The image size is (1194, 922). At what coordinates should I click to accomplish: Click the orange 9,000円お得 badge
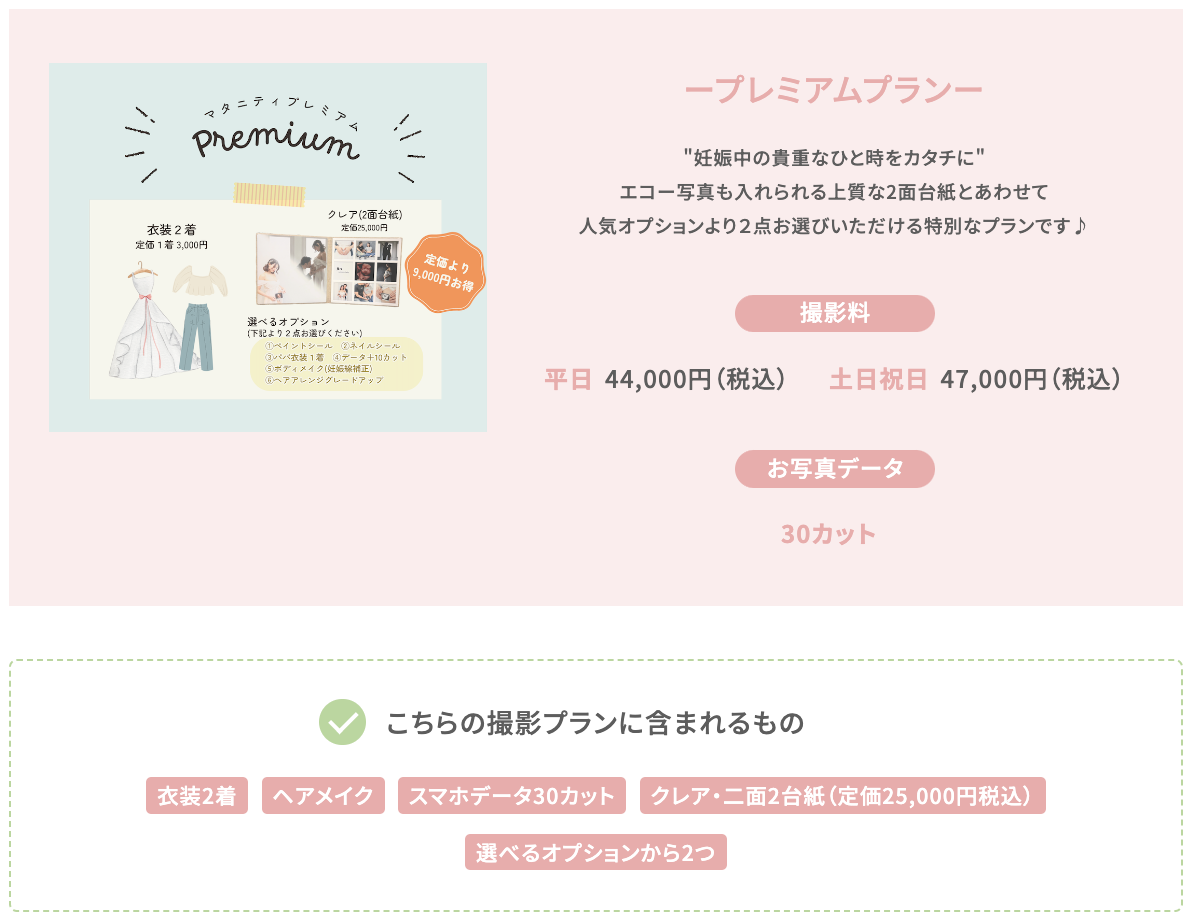(445, 273)
